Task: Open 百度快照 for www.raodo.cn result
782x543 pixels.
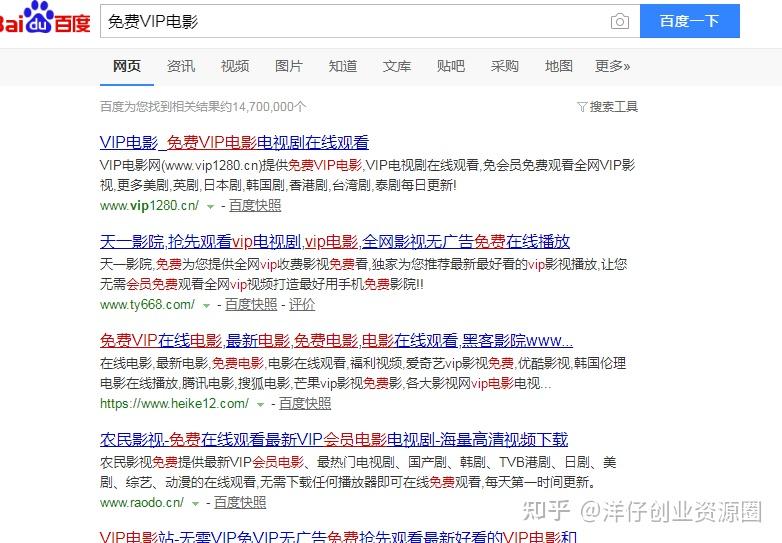Action: 240,503
